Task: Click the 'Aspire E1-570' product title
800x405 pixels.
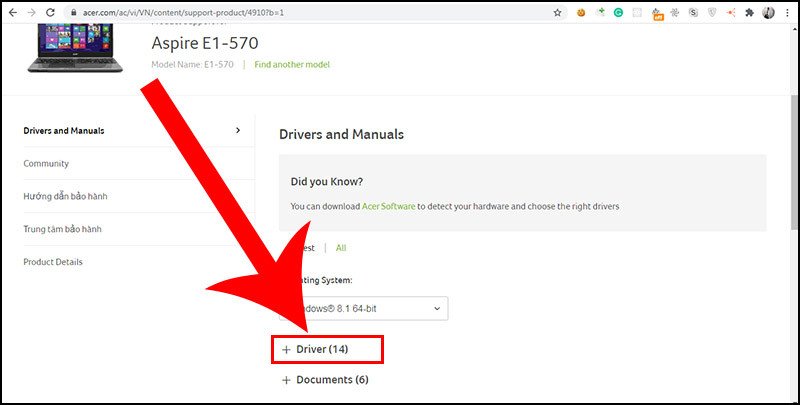Action: point(205,43)
